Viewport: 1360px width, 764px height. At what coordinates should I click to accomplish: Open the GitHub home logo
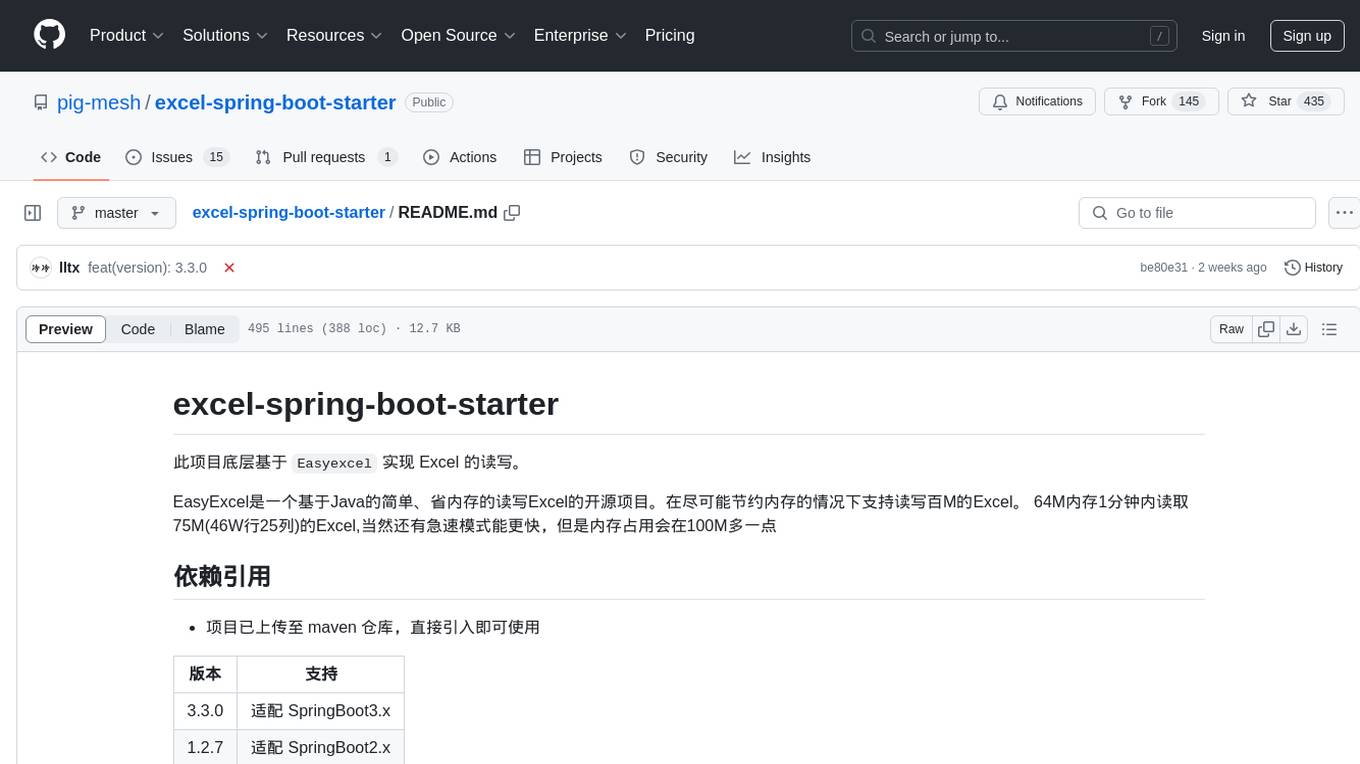[x=49, y=35]
